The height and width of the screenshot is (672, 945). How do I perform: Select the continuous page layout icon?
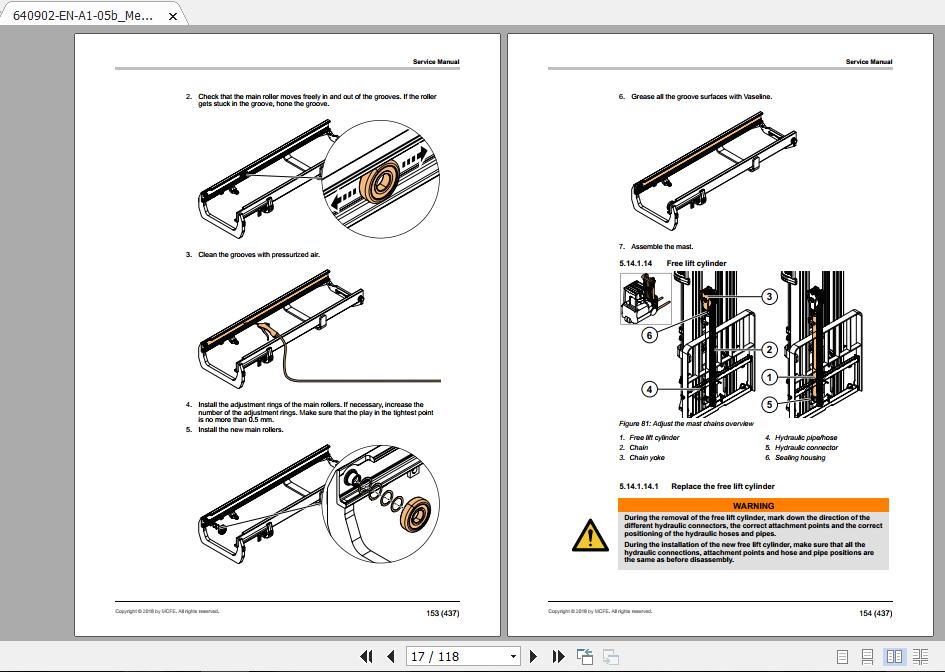(868, 656)
